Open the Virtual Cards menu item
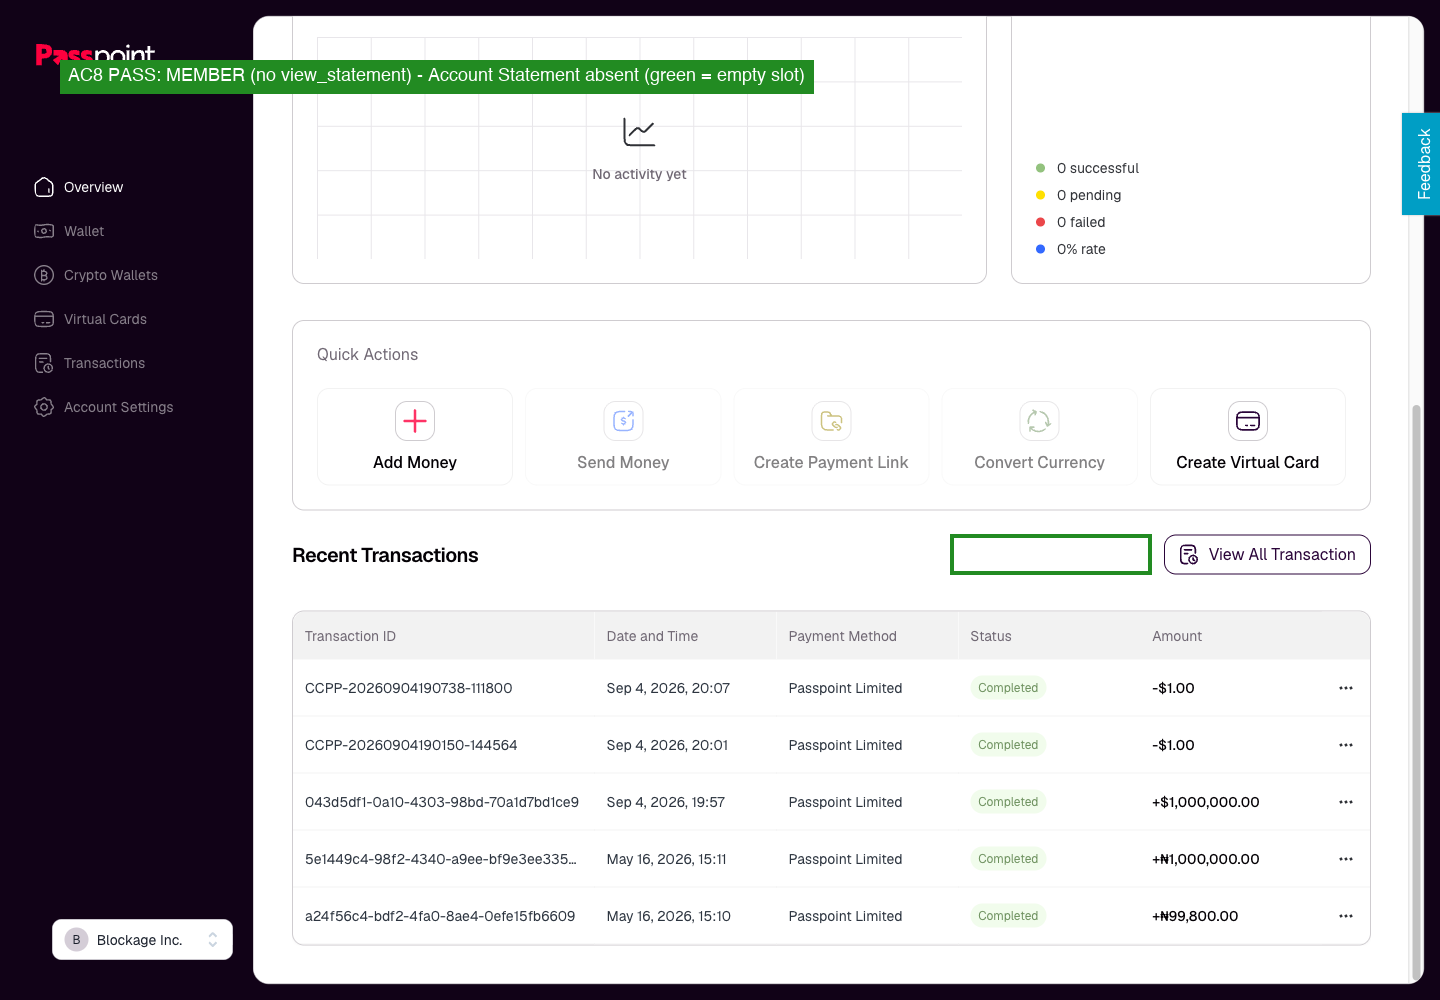Viewport: 1440px width, 1000px height. 105,319
